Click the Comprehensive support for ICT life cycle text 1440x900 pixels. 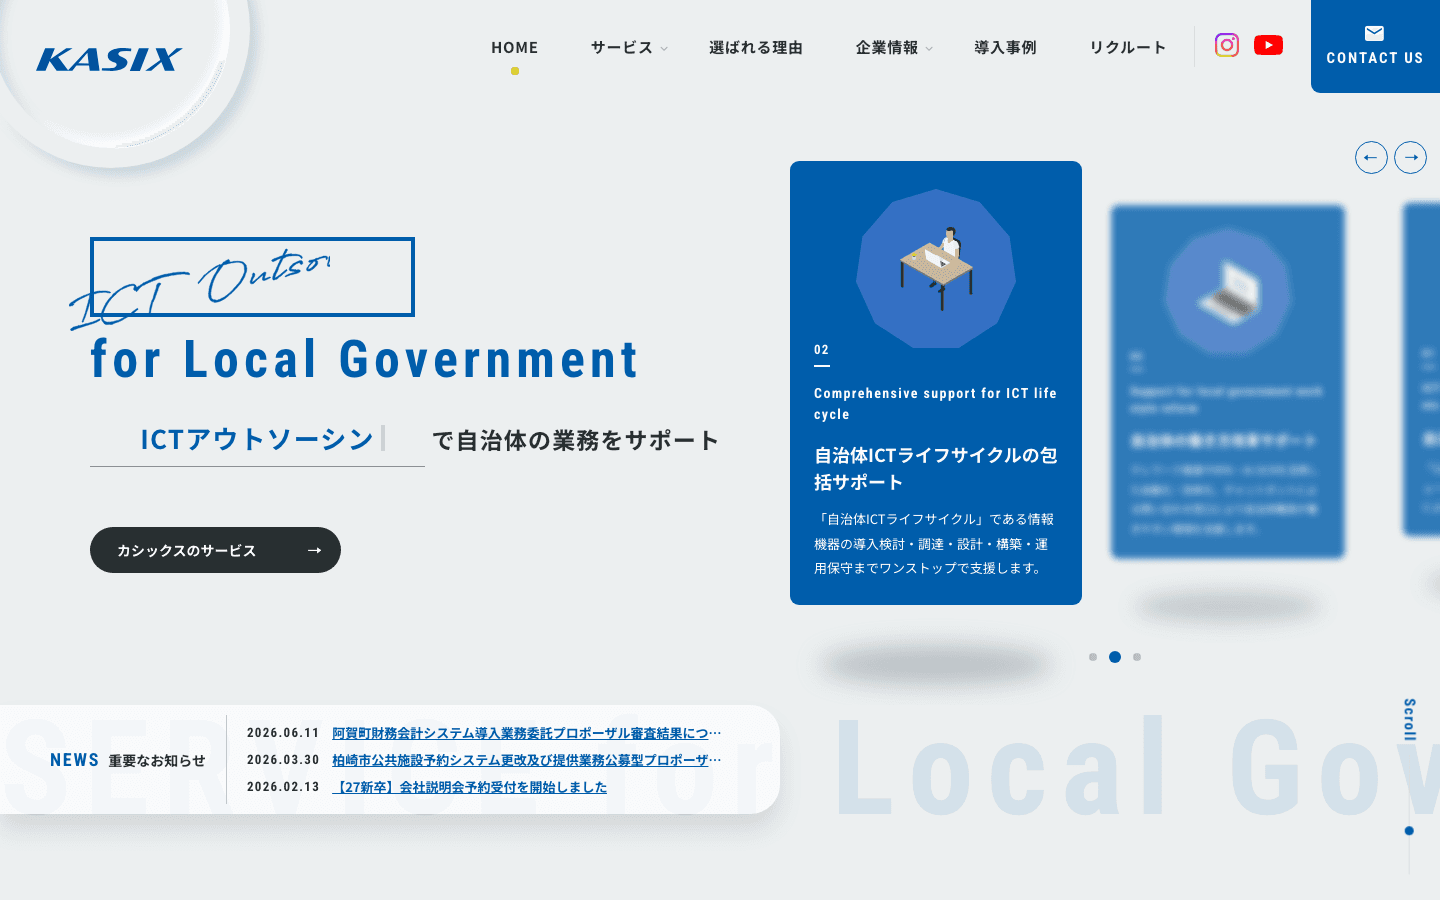point(935,404)
